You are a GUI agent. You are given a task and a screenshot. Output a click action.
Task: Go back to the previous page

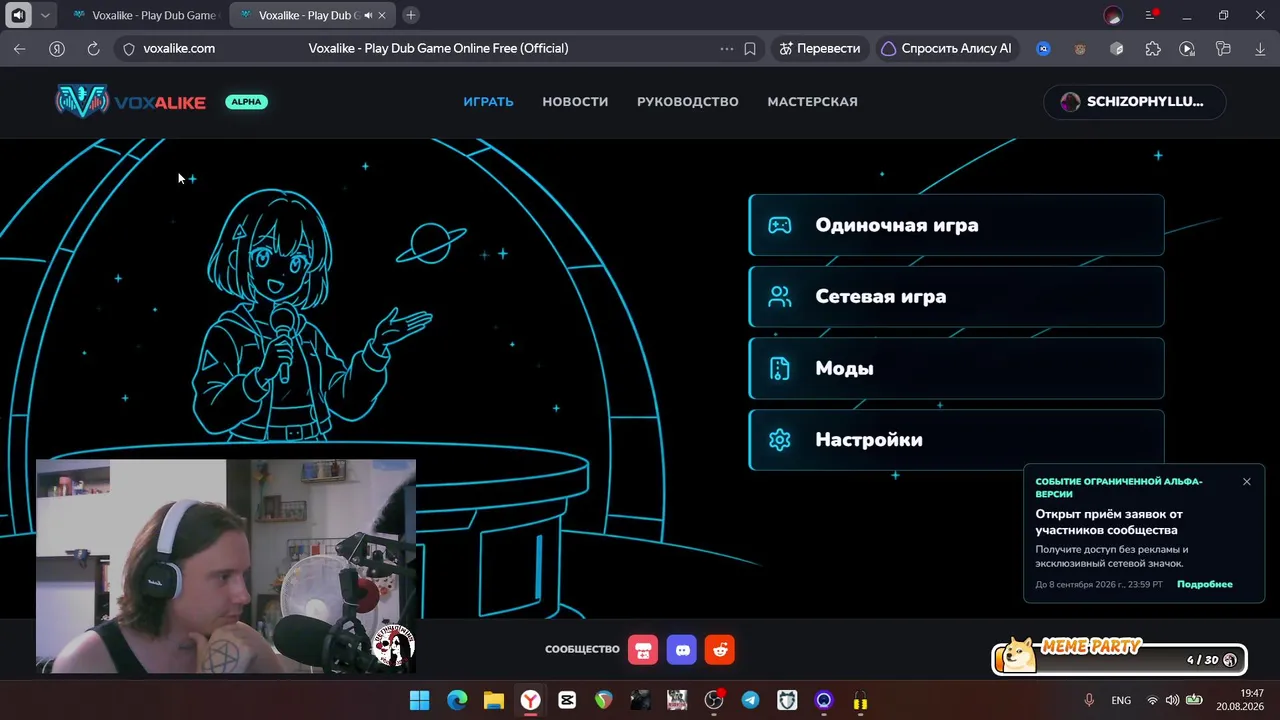[x=20, y=48]
